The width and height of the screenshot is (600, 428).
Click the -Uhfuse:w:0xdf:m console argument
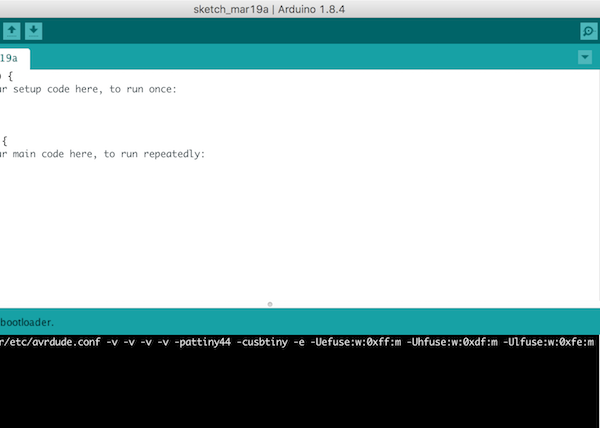coord(452,342)
